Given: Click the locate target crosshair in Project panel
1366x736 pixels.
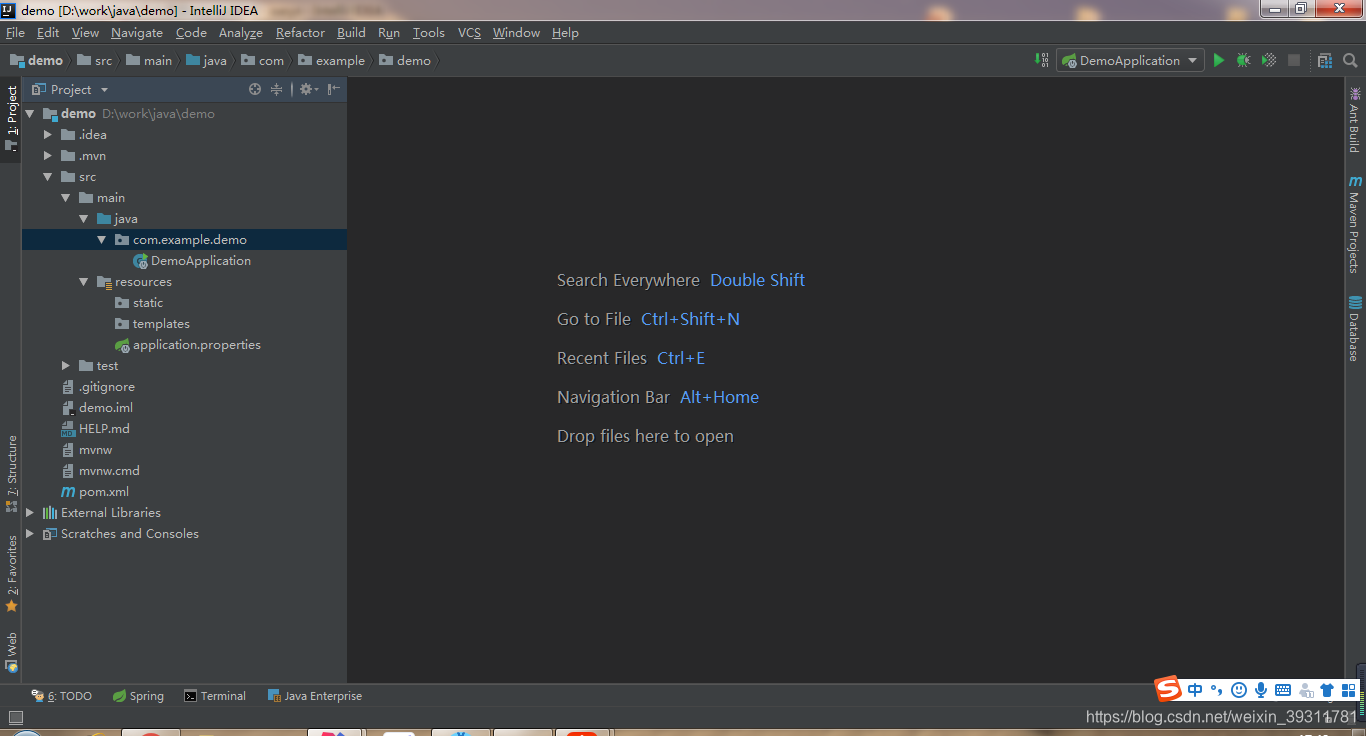Looking at the screenshot, I should click(255, 89).
